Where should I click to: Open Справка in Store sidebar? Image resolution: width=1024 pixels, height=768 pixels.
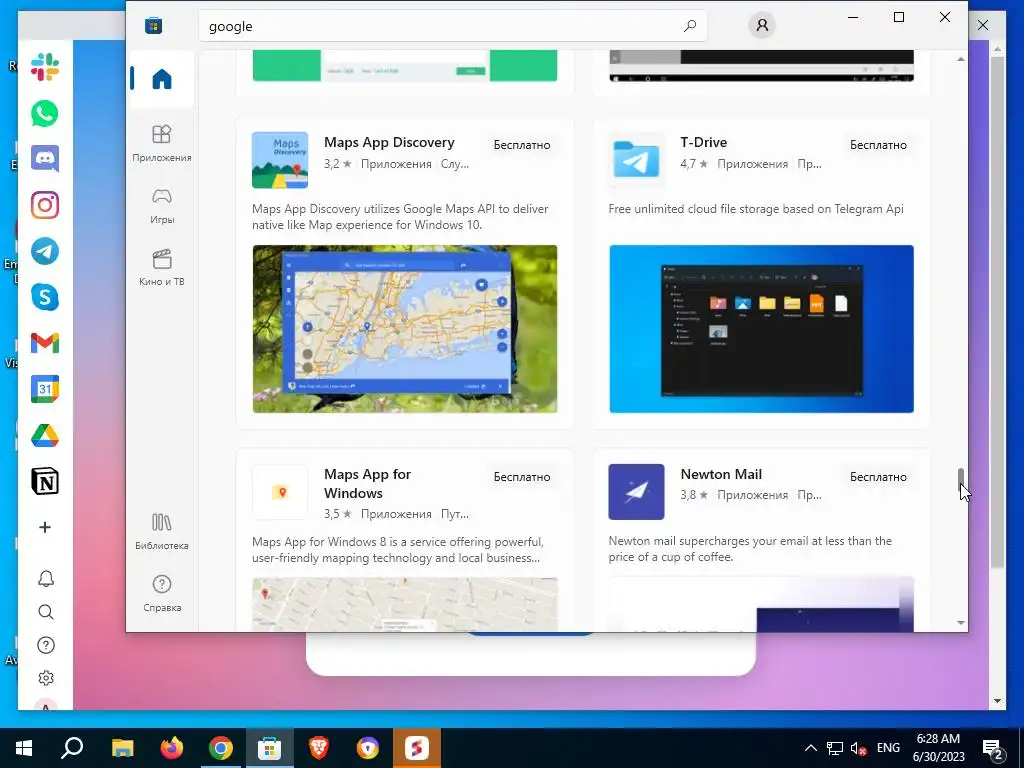pyautogui.click(x=161, y=593)
